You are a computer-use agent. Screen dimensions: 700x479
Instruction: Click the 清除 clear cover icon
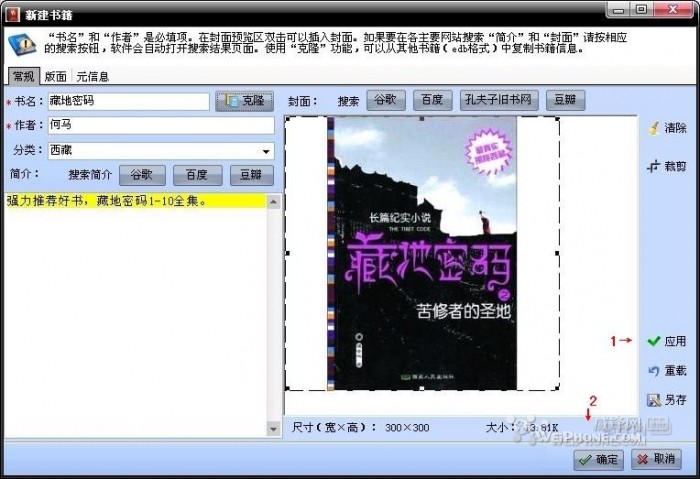667,128
